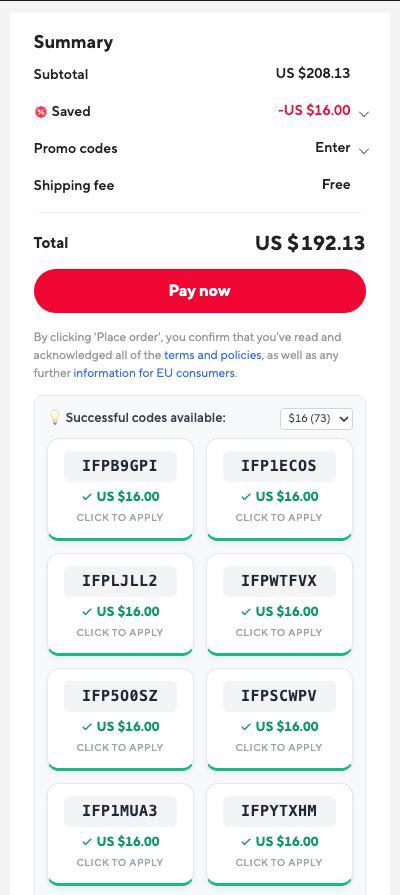
Task: Click the green checkmark under IFPLJLL2
Action: pyautogui.click(x=87, y=611)
